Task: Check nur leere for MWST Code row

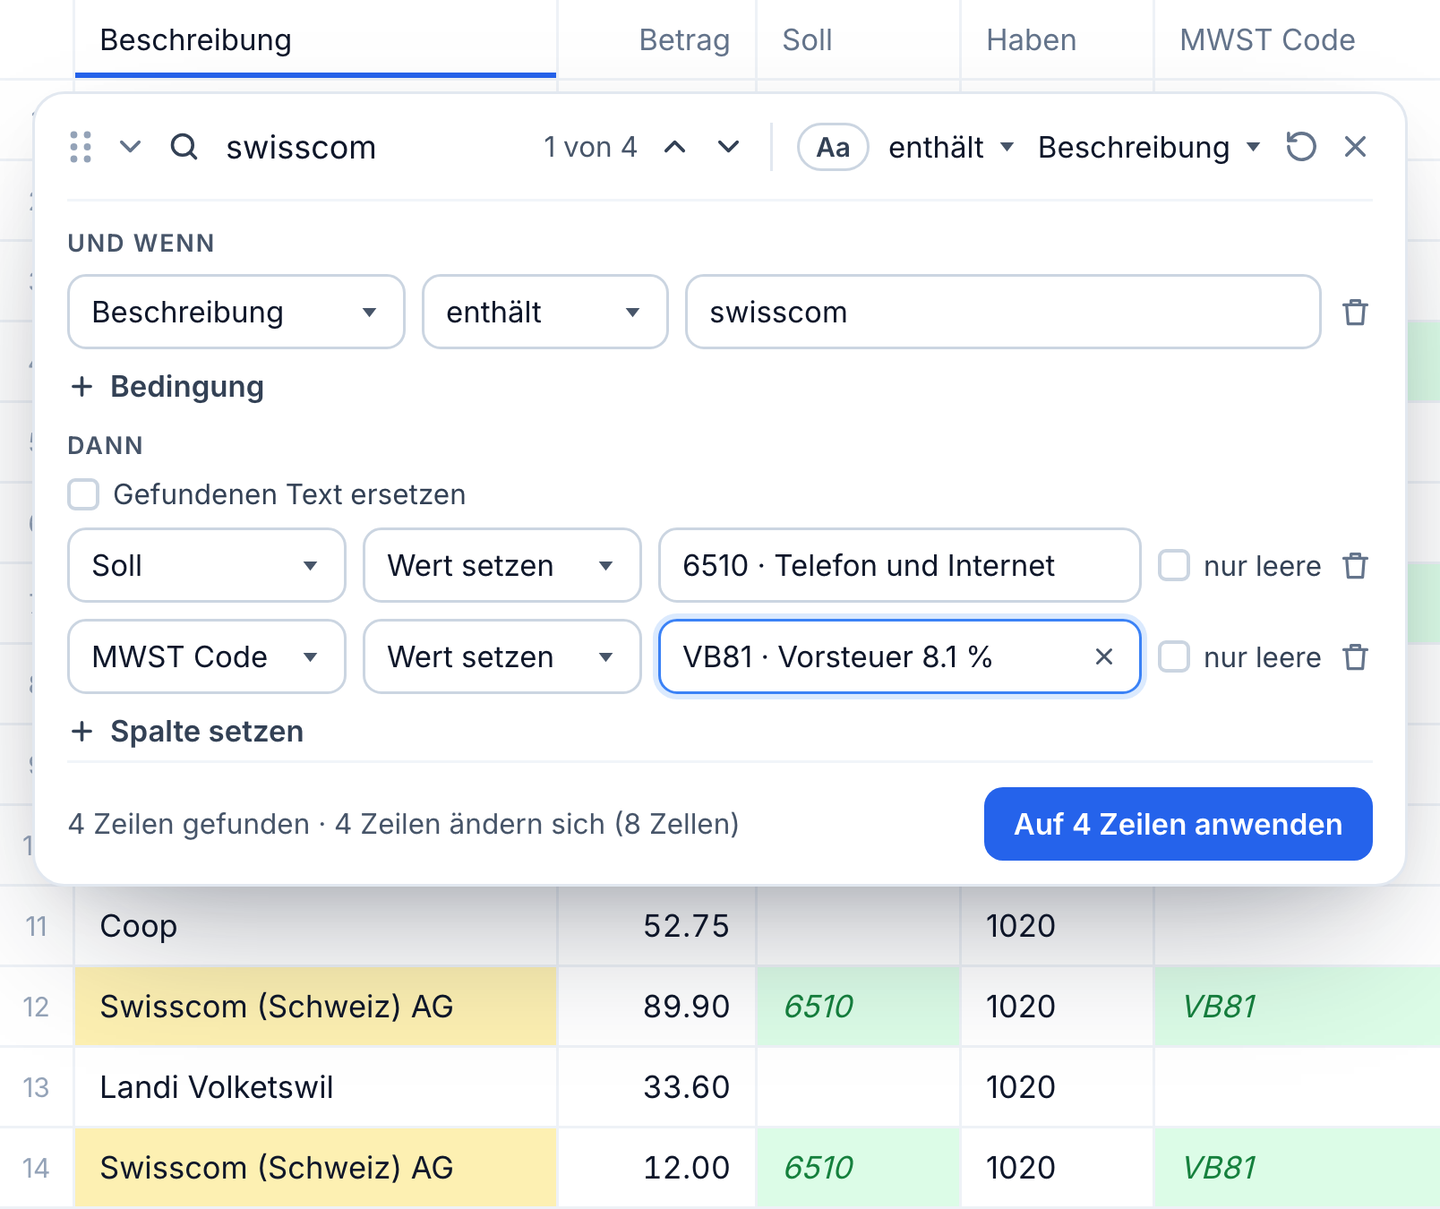Action: click(x=1174, y=657)
